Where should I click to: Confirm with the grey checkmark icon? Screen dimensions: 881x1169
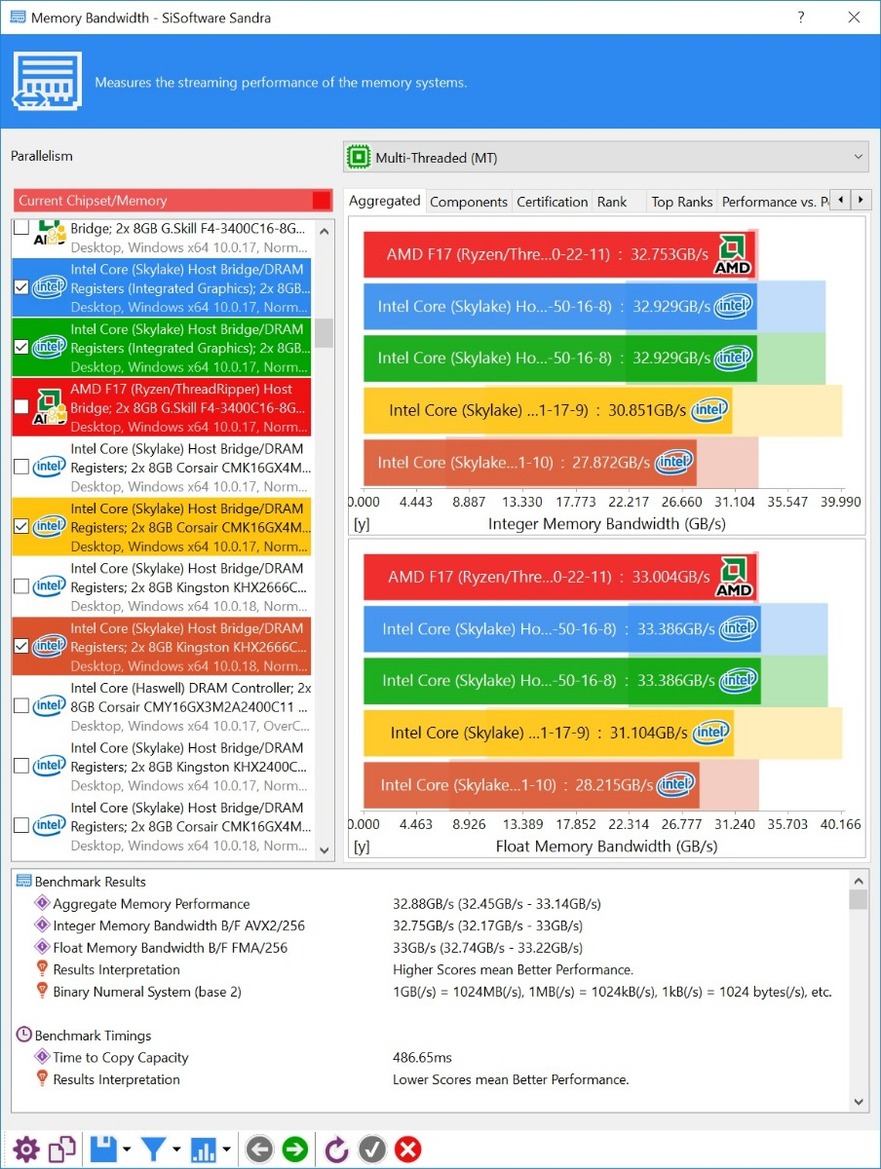372,1149
